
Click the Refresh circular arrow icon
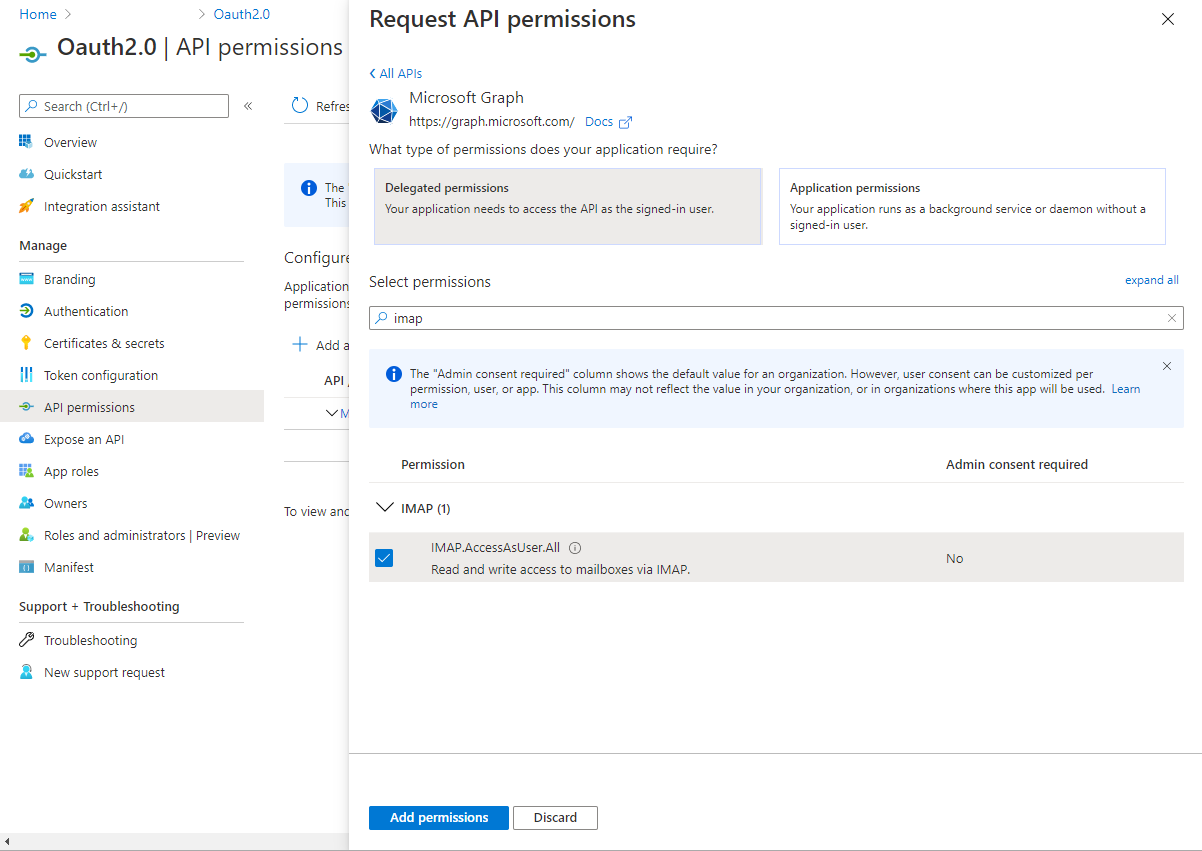click(x=299, y=106)
